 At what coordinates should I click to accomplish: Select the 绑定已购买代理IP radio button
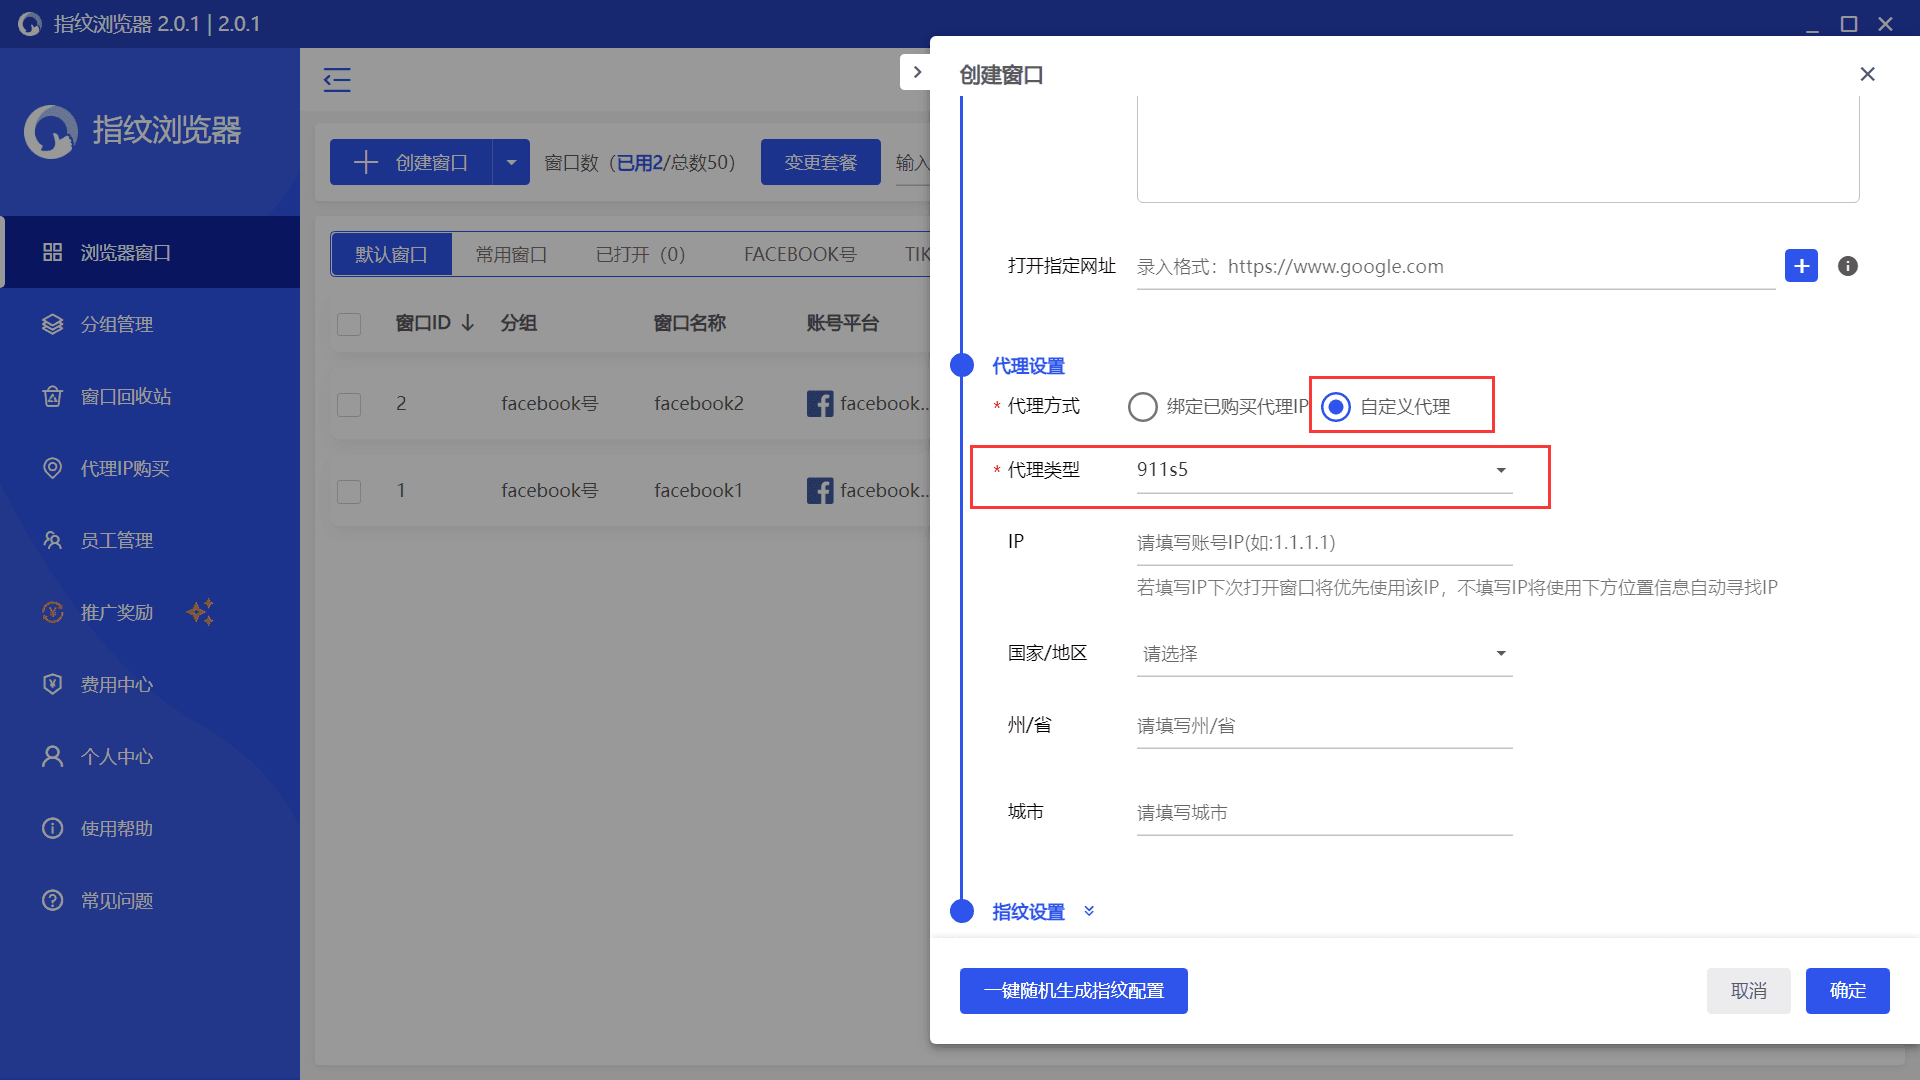(1142, 407)
